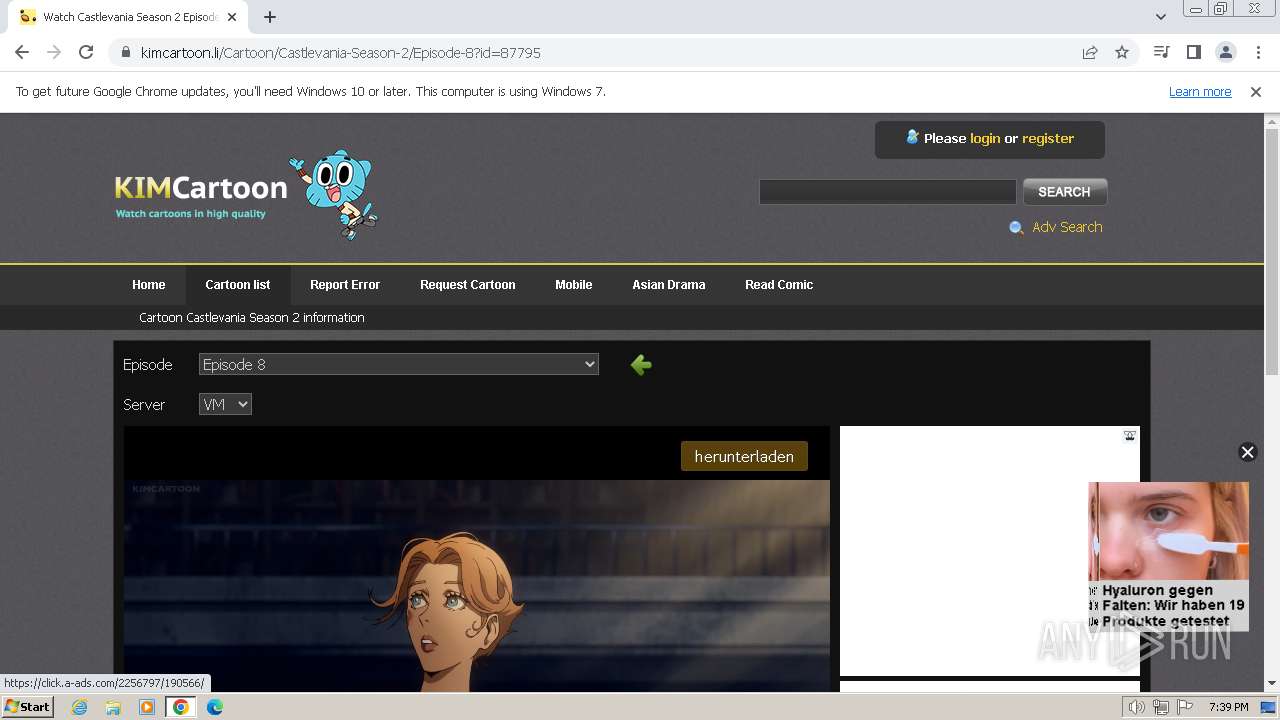Open the Cartoon list menu item

pyautogui.click(x=238, y=285)
